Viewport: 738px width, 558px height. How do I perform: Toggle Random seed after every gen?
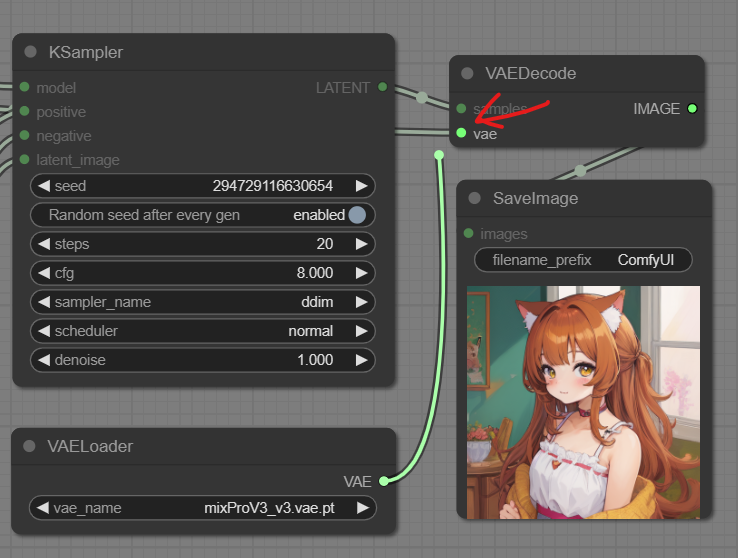tap(356, 215)
